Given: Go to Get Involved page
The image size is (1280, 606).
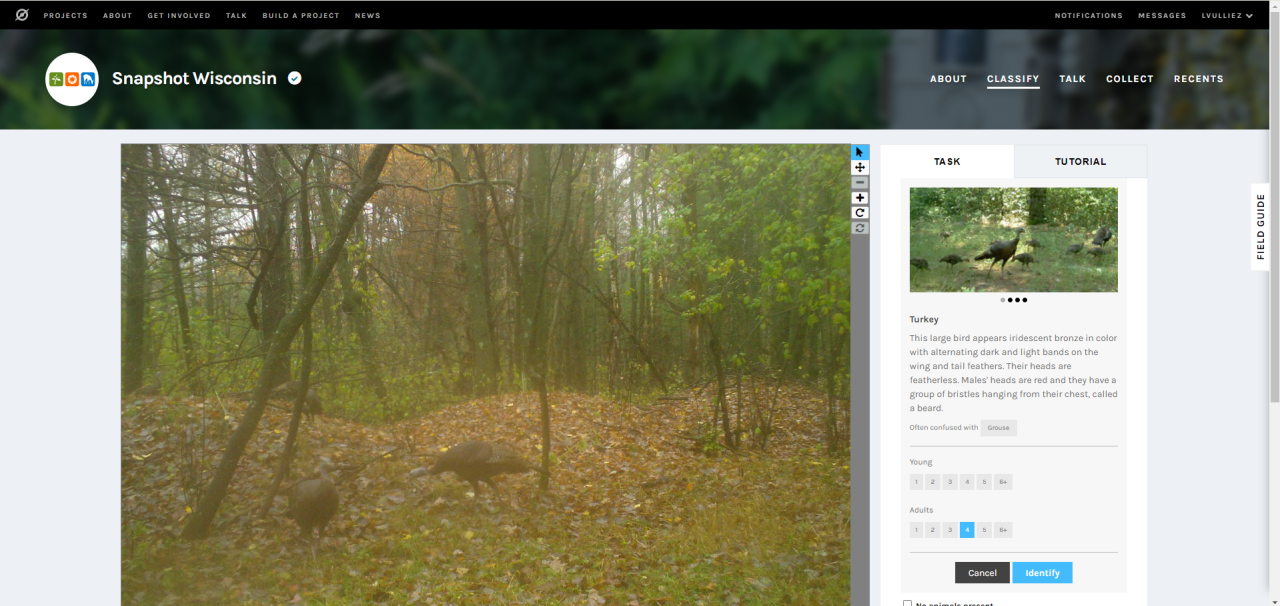Looking at the screenshot, I should pyautogui.click(x=178, y=16).
